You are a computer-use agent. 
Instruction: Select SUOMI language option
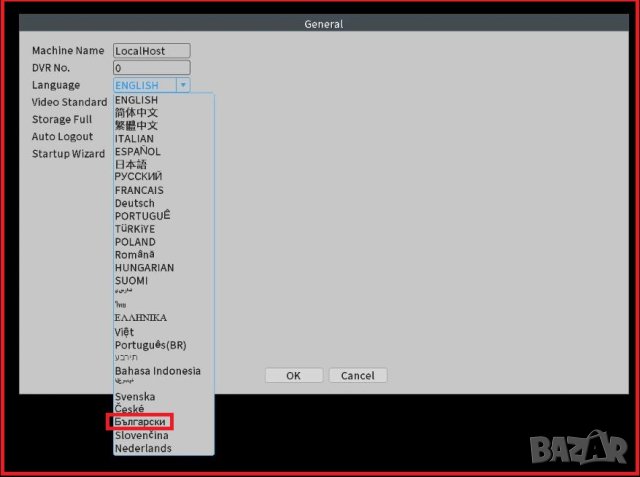[131, 281]
